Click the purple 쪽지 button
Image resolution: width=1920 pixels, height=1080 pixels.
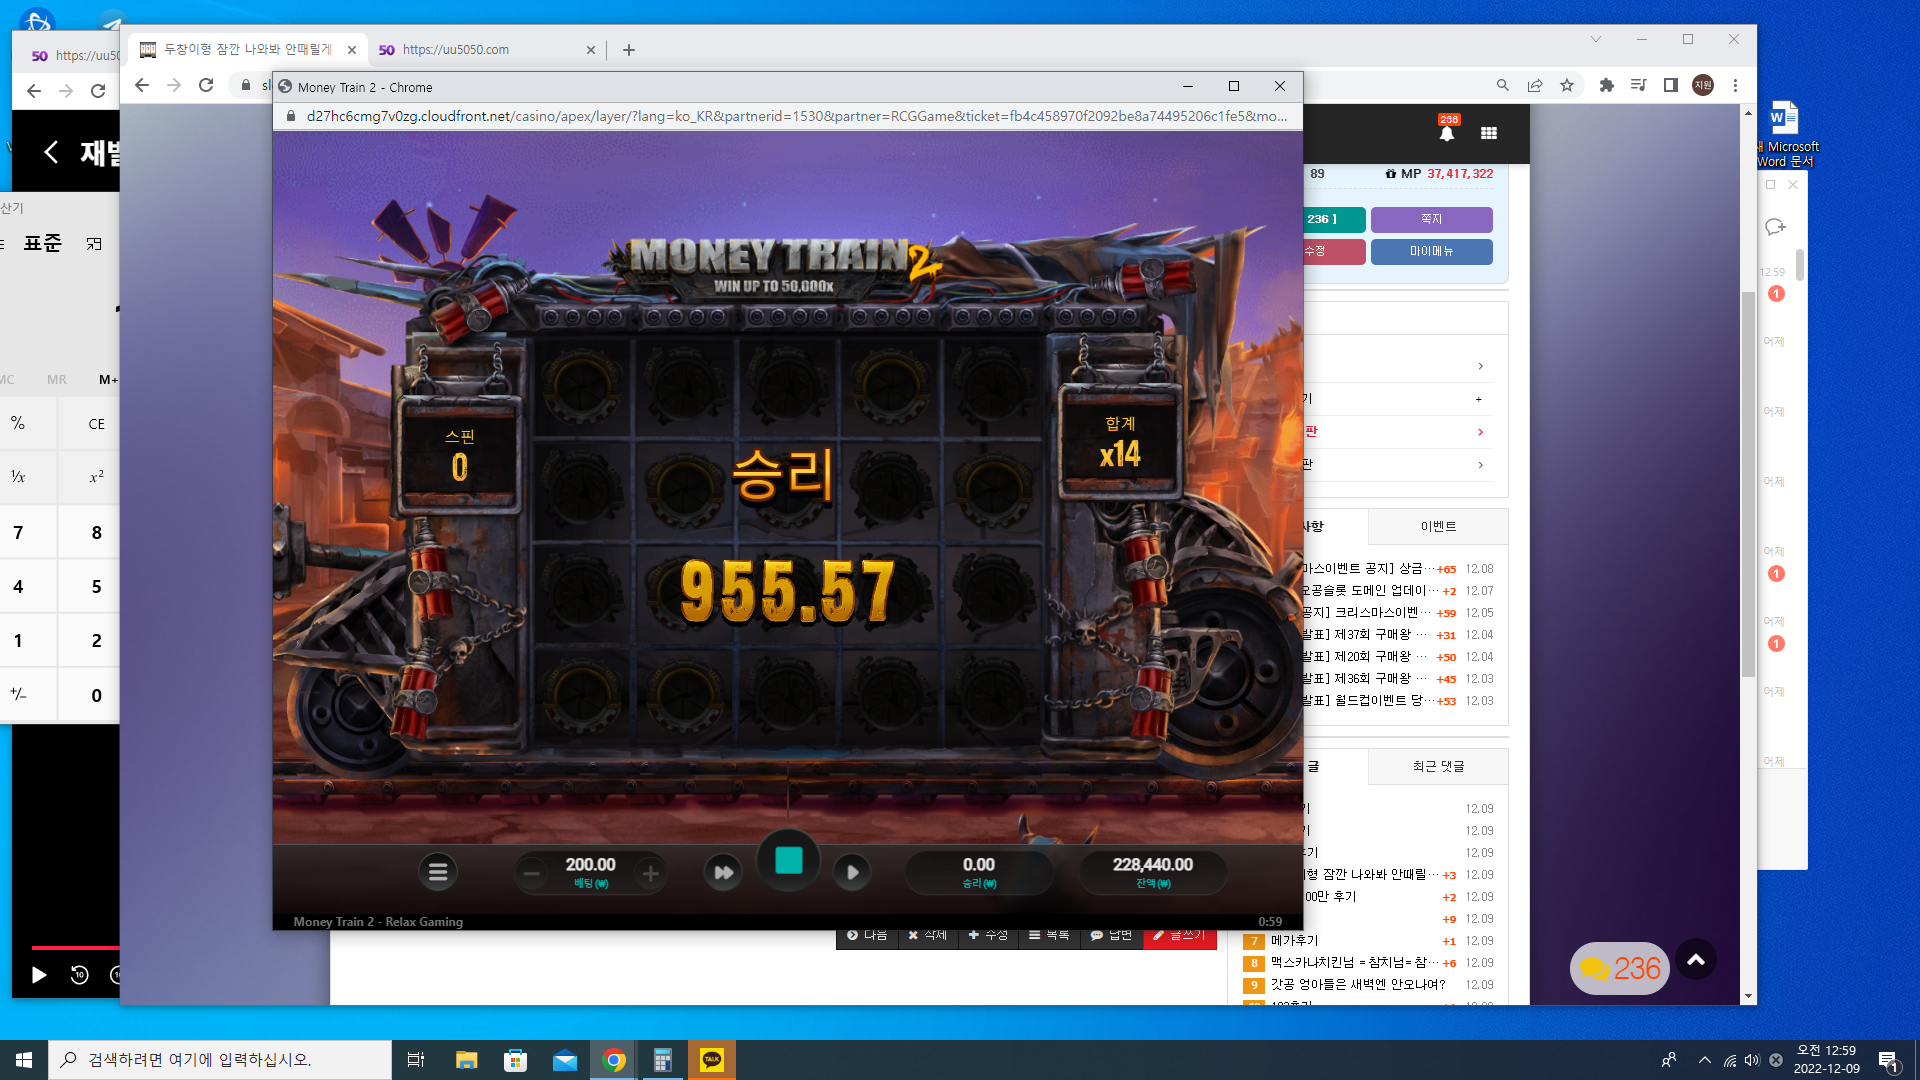[x=1431, y=219]
